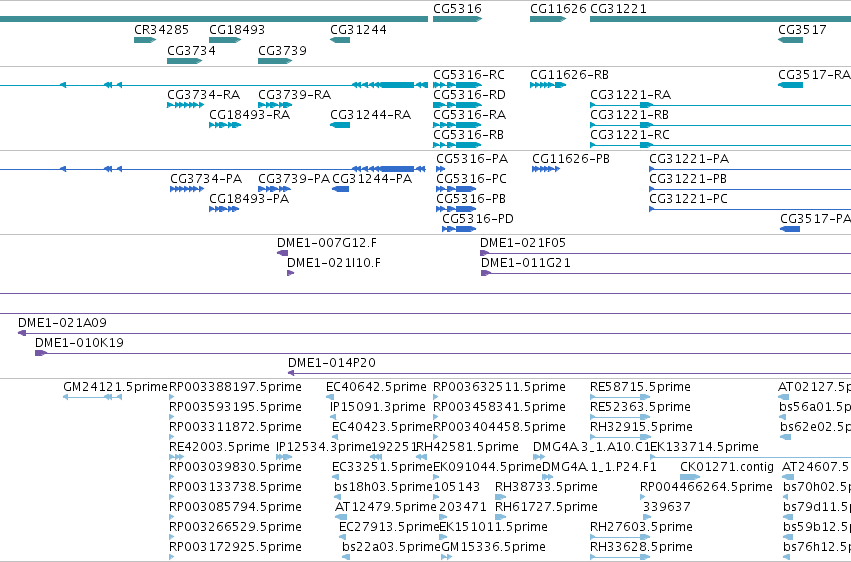Image resolution: width=851 pixels, height=562 pixels.
Task: Select the CG11626-RB transcript
Action: [548, 85]
